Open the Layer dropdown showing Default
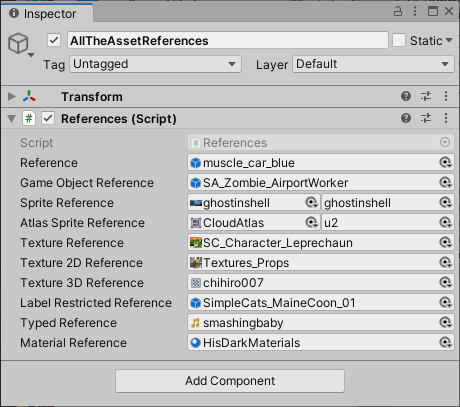 click(373, 64)
